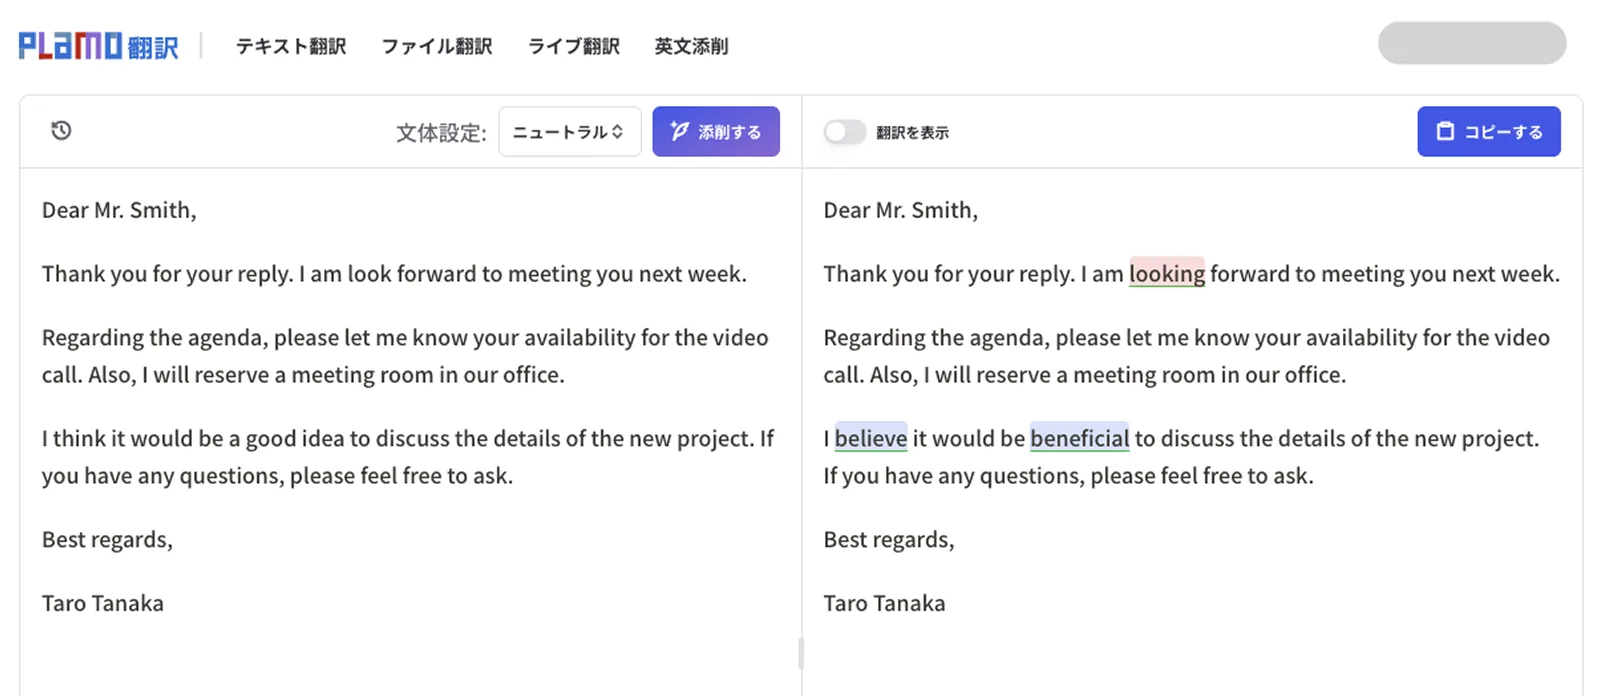Open the history clock icon
Viewport: 1600px width, 696px height.
click(61, 131)
